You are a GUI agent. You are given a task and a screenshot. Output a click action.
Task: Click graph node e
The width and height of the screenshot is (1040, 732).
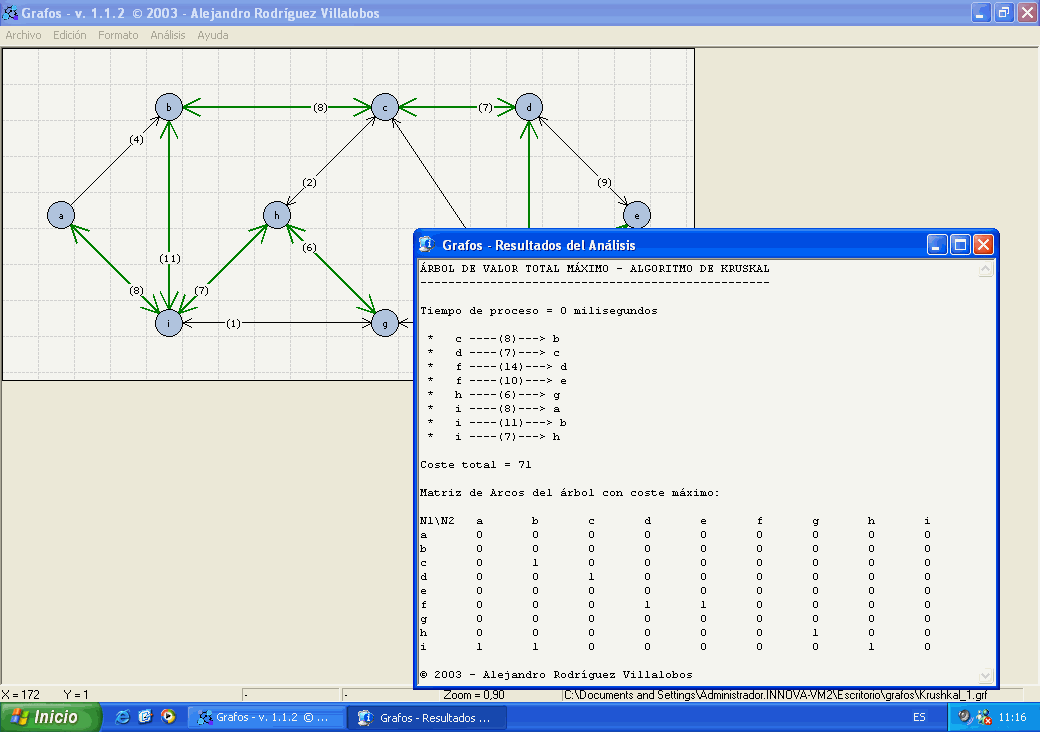click(636, 215)
